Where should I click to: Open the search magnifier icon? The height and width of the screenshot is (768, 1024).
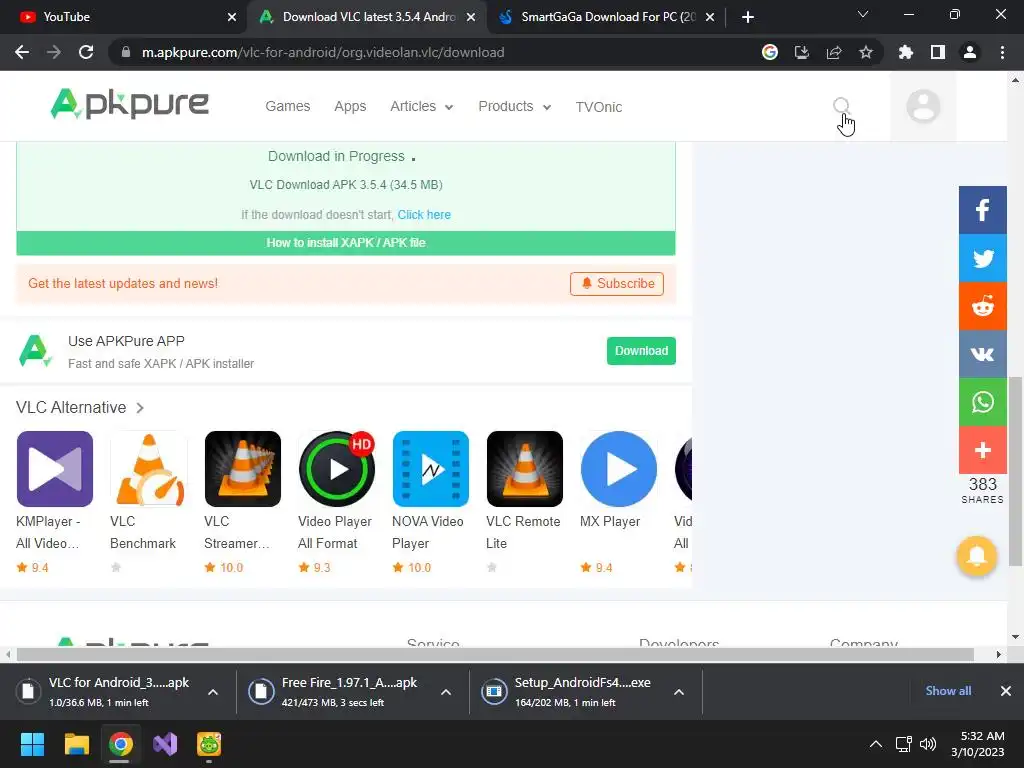click(841, 106)
